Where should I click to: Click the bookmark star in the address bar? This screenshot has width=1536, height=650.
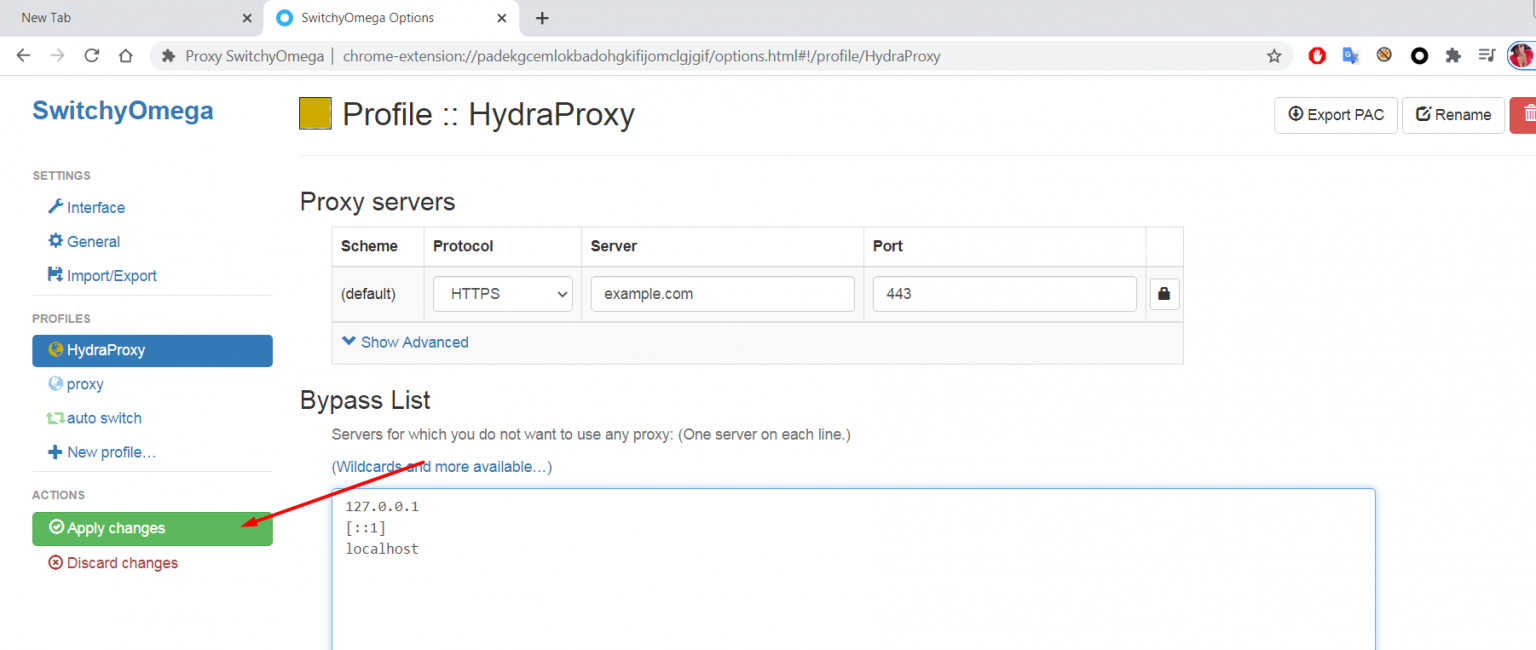pos(1274,56)
